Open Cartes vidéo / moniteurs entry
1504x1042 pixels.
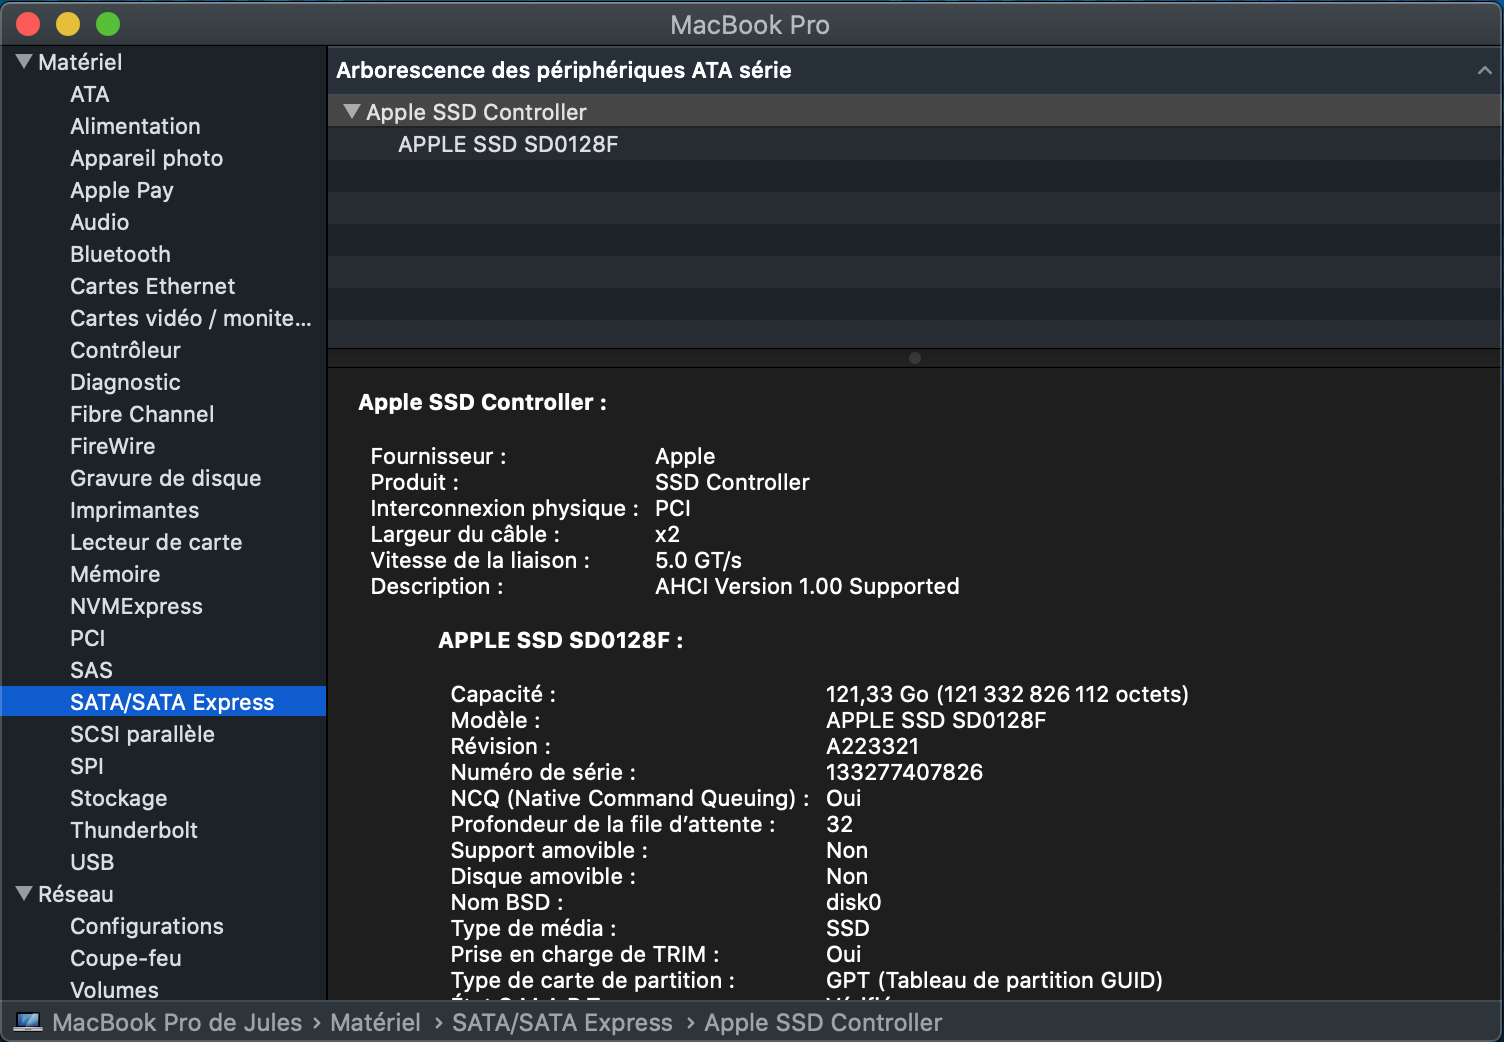[190, 318]
